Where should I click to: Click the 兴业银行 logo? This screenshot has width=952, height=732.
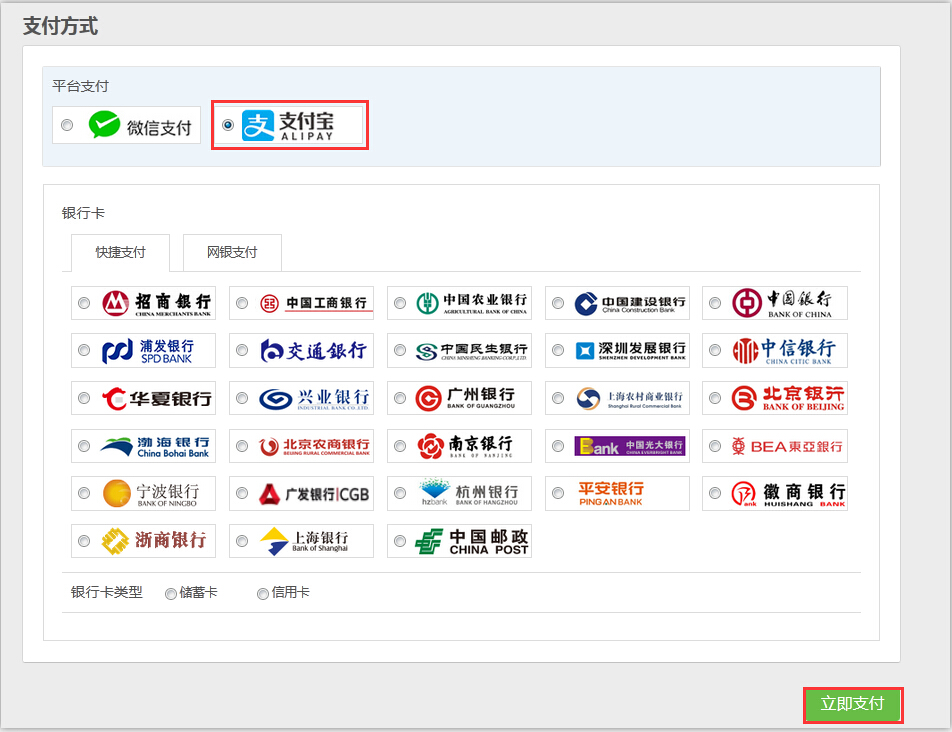pos(314,398)
